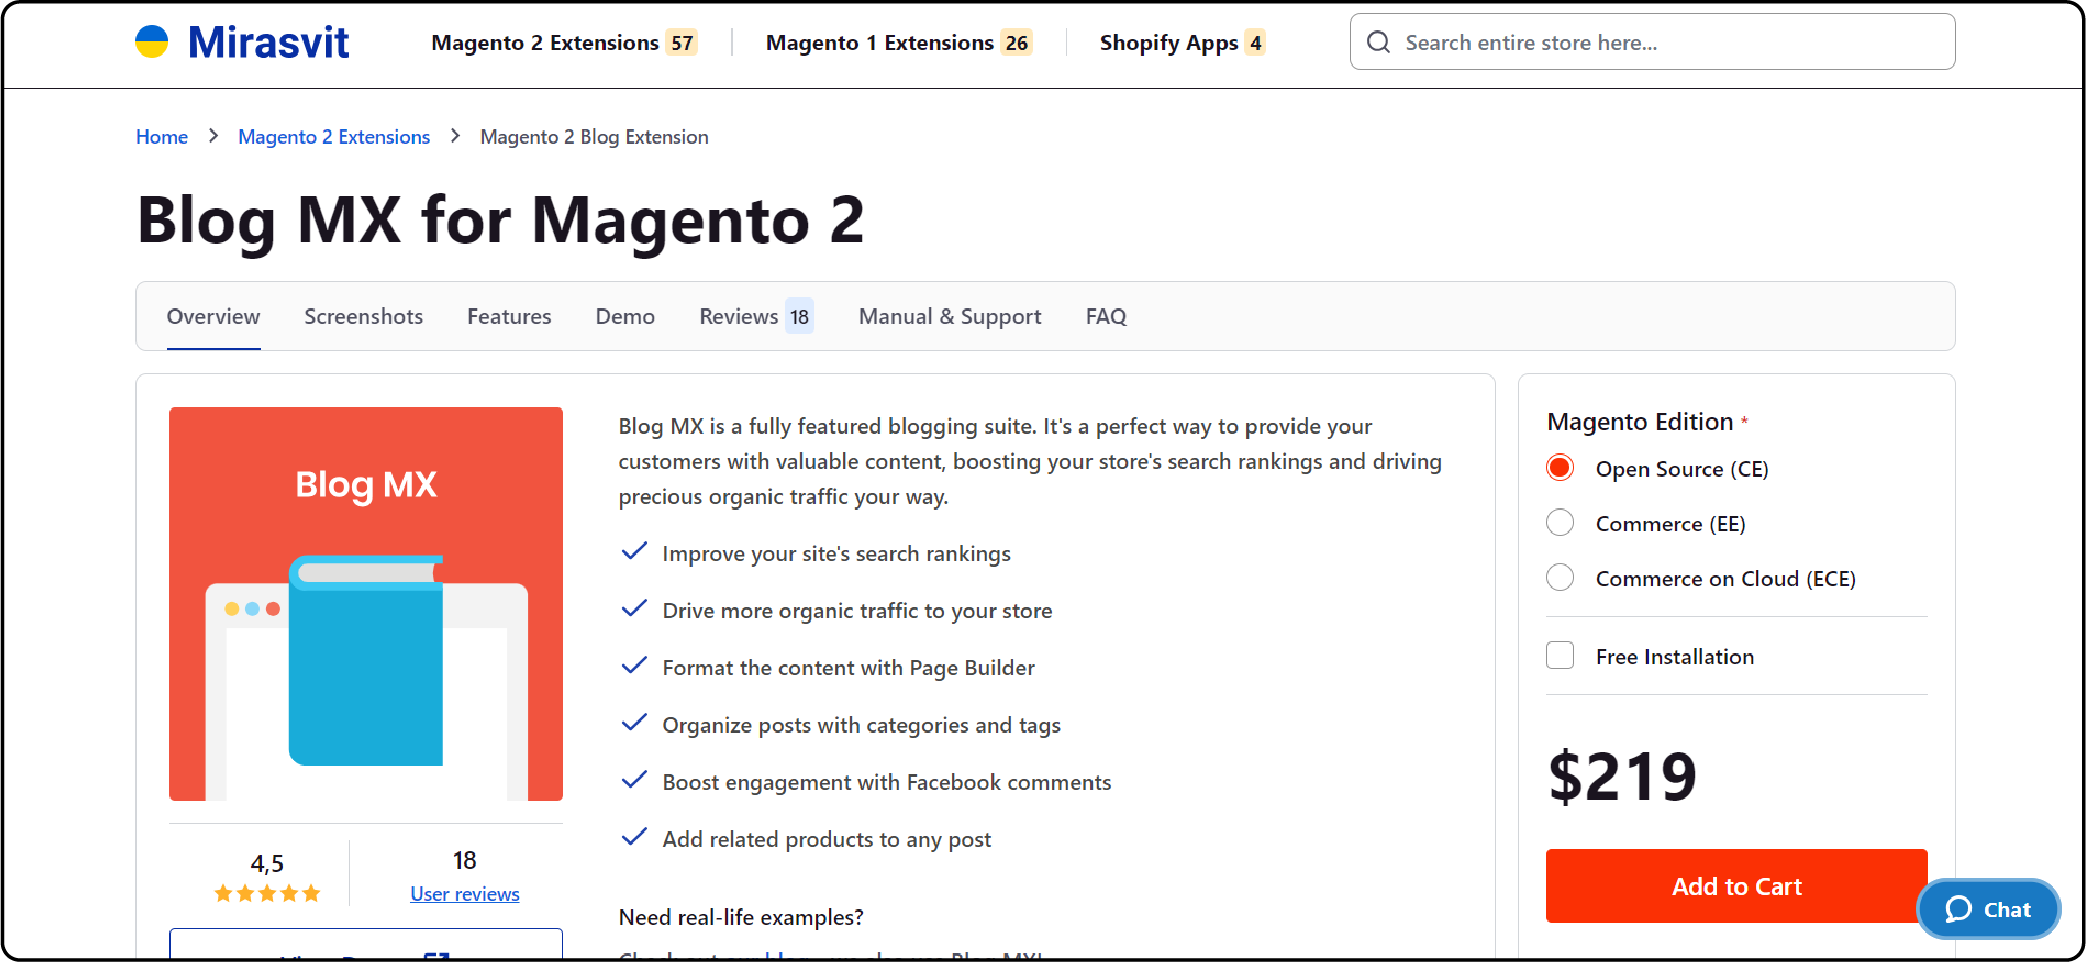
Task: Focus the store search field
Action: tap(1652, 42)
